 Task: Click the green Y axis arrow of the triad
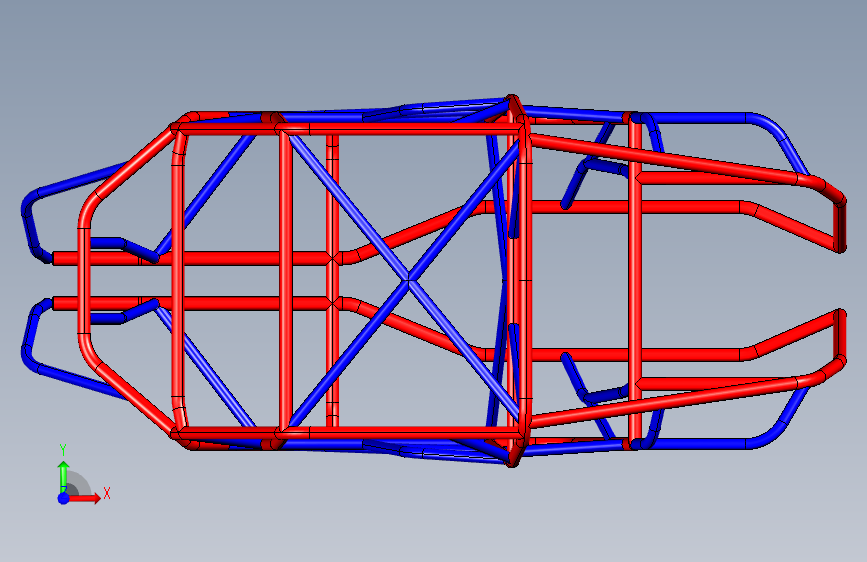(64, 477)
